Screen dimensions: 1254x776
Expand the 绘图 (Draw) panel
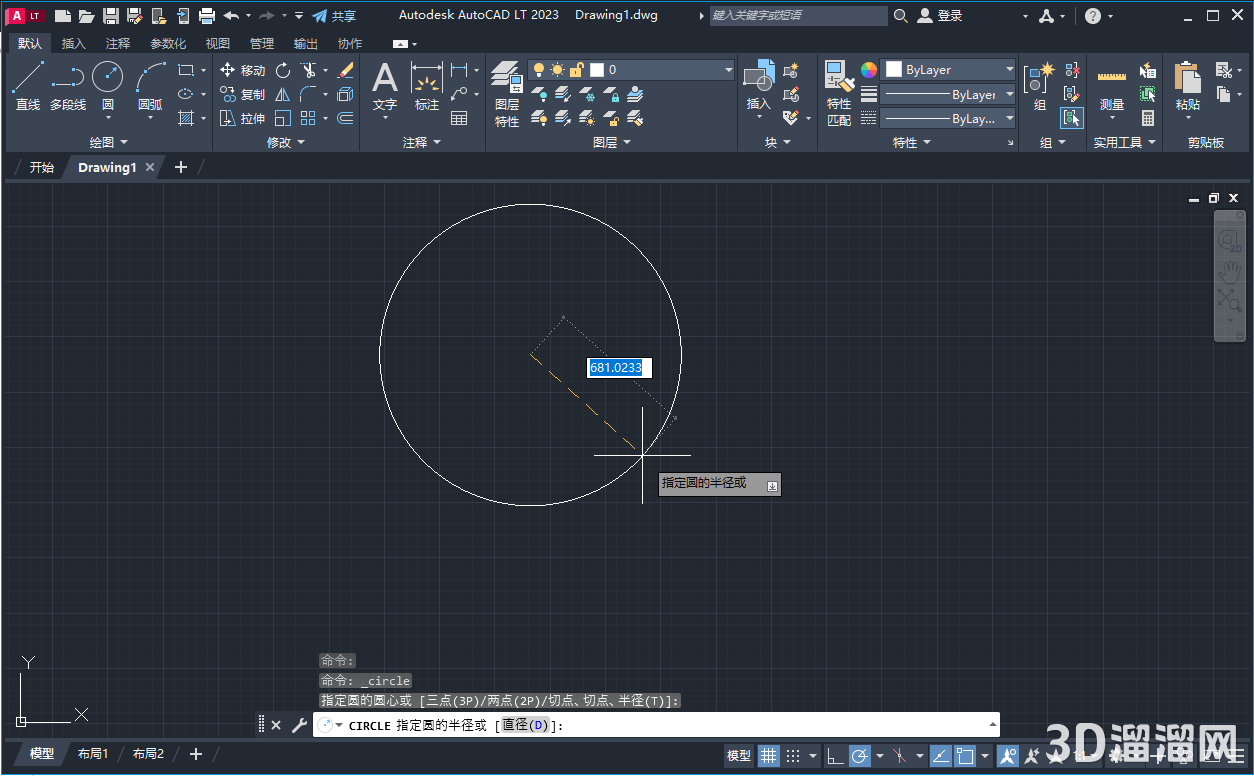pos(109,143)
